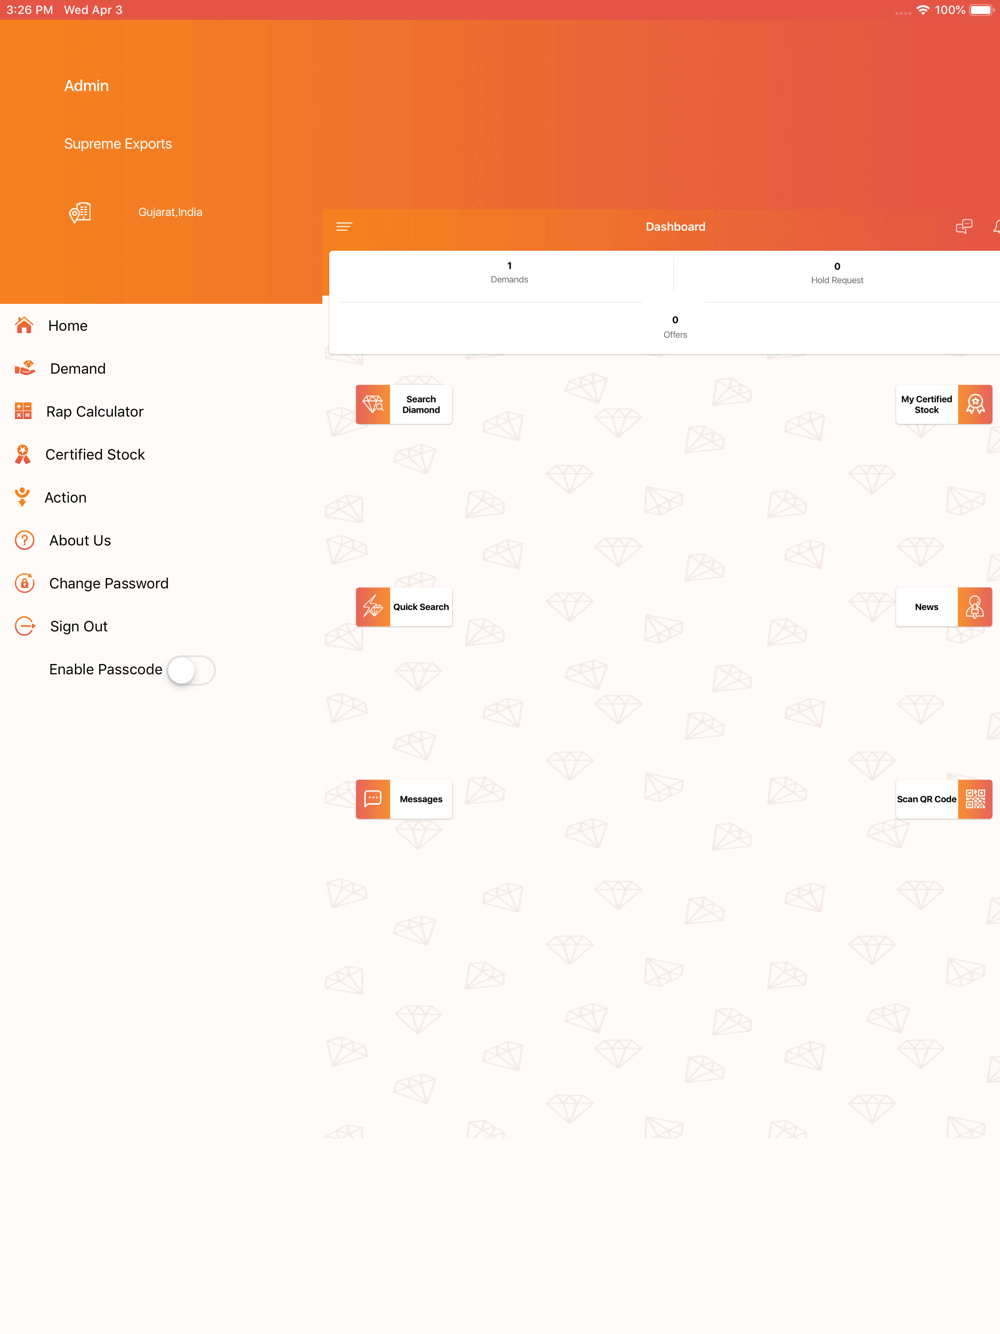Image resolution: width=1000 pixels, height=1334 pixels.
Task: Tap the Change Password lock icon
Action: click(25, 583)
